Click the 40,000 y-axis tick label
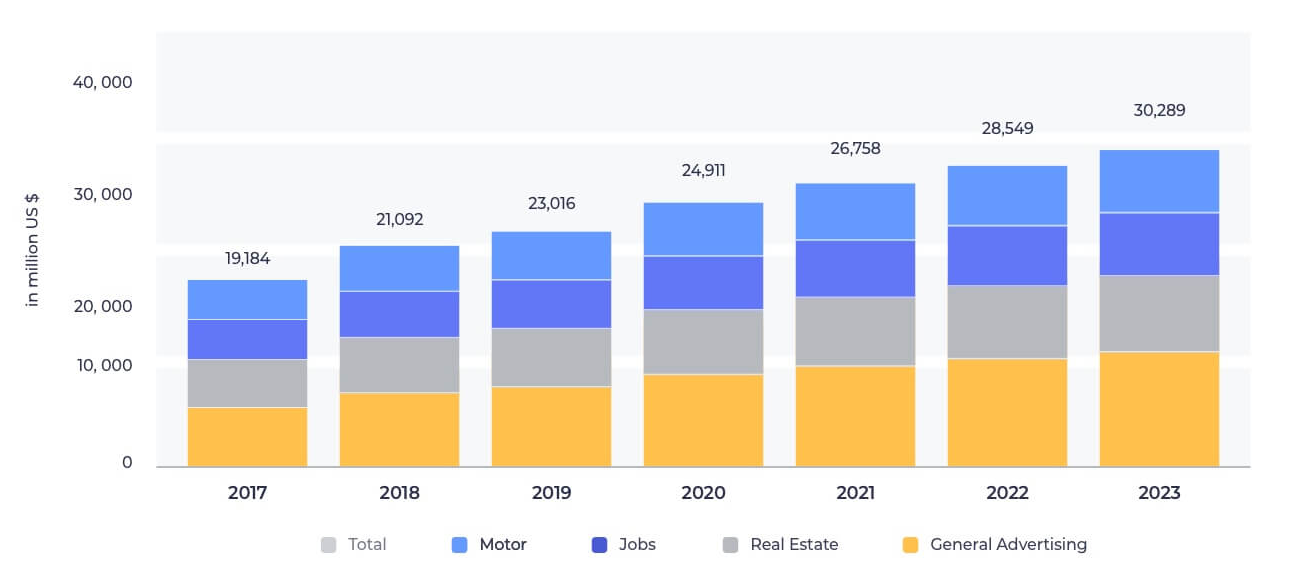 coord(102,82)
